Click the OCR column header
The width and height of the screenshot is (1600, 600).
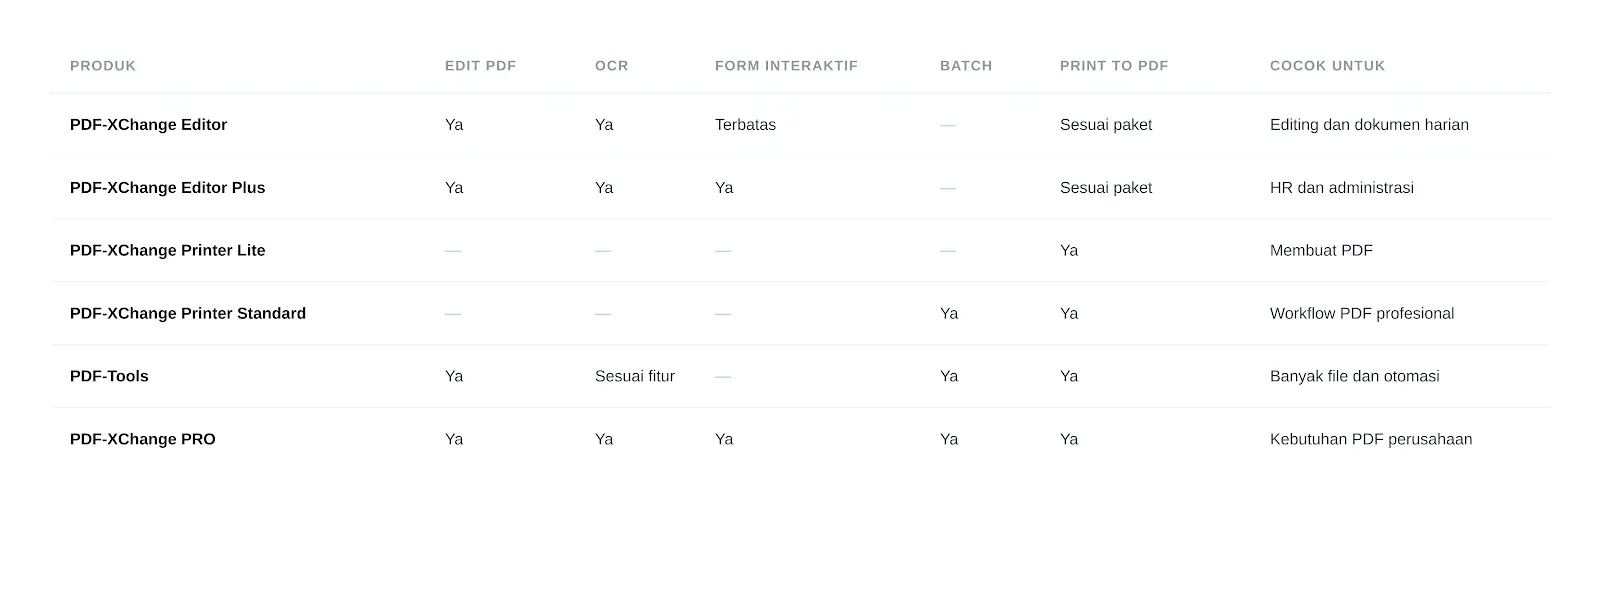611,66
